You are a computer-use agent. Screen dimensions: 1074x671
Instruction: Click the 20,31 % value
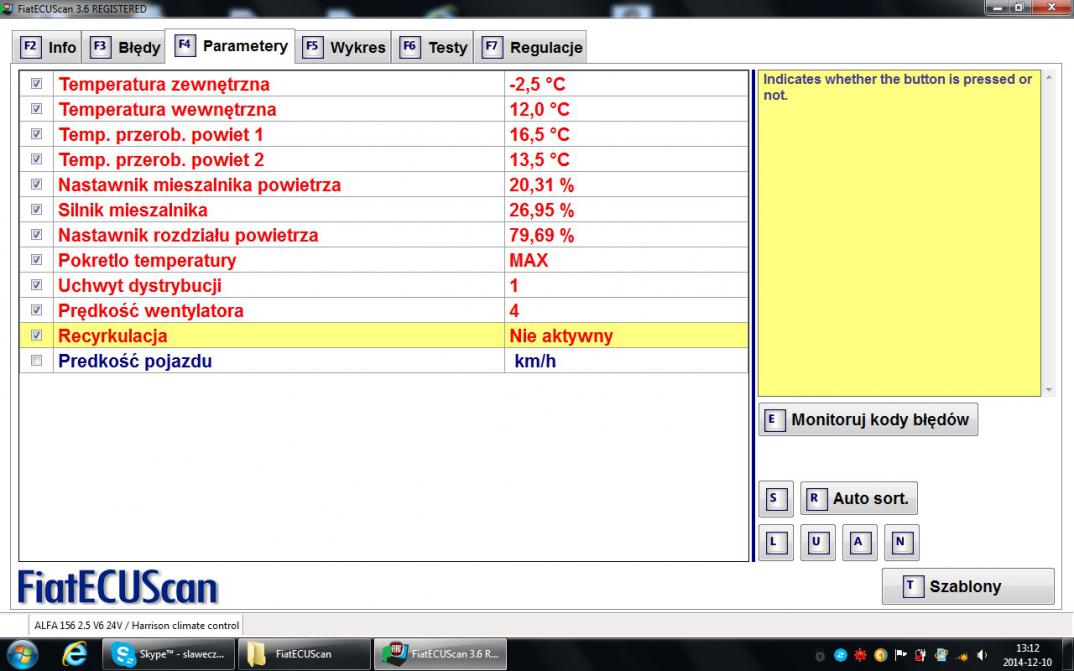[x=541, y=185]
